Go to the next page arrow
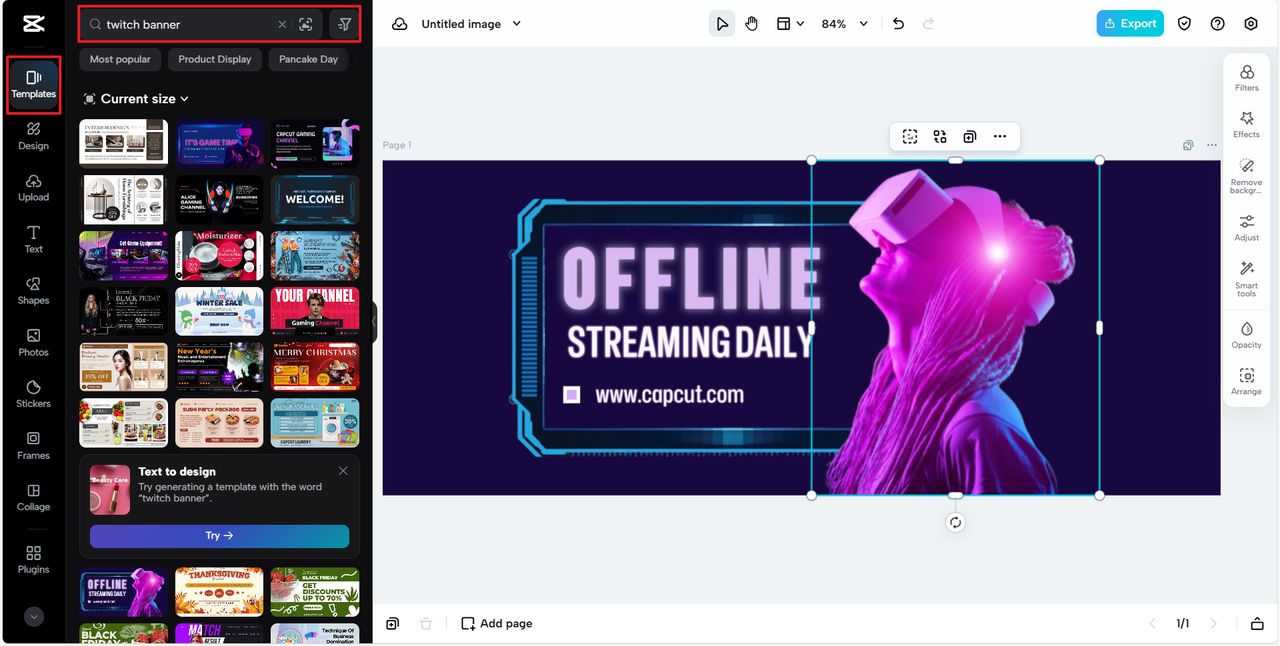The image size is (1280, 646). click(1214, 623)
